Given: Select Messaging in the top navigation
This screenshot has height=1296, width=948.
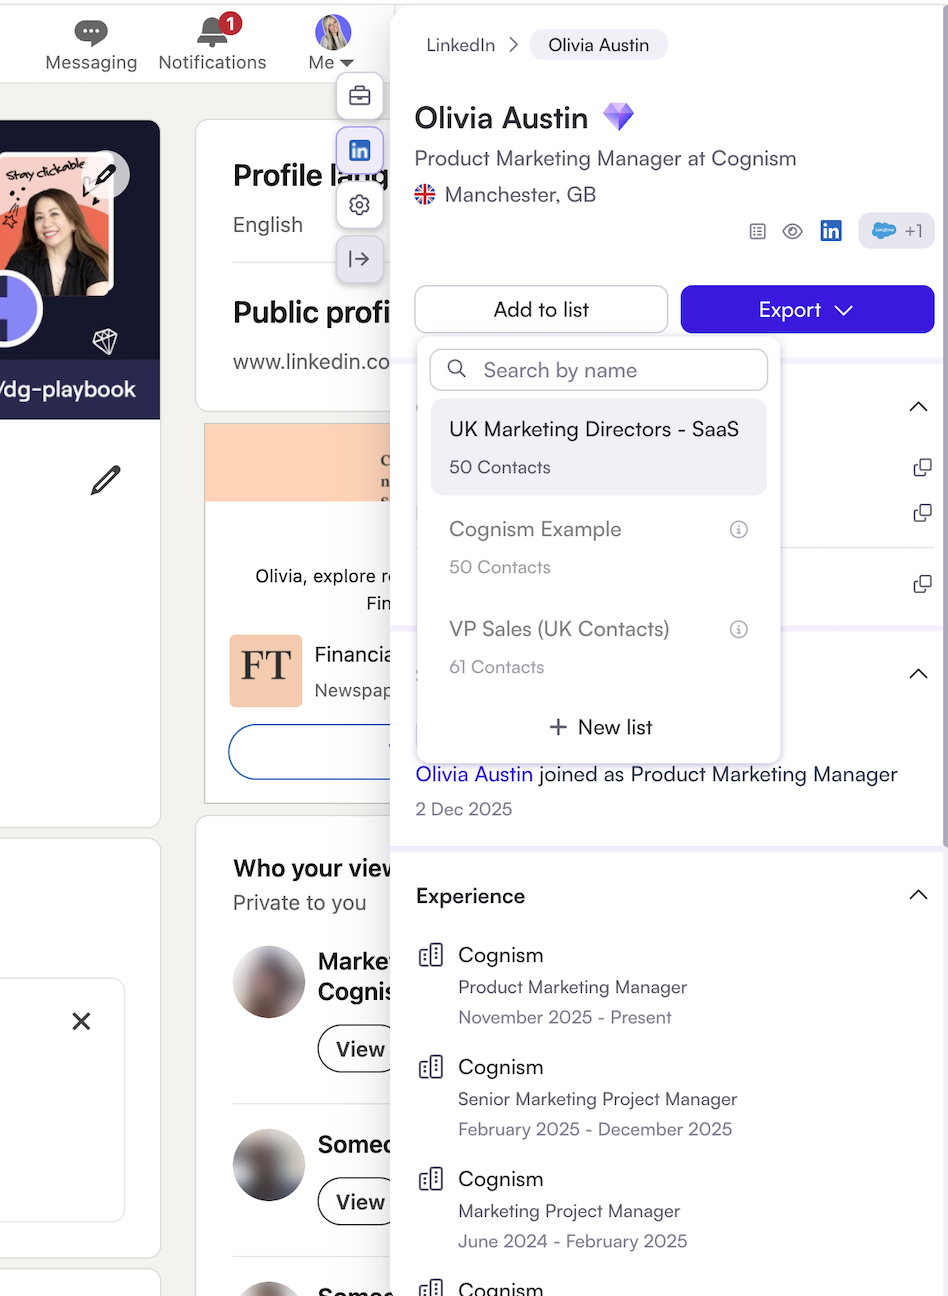Looking at the screenshot, I should point(90,43).
